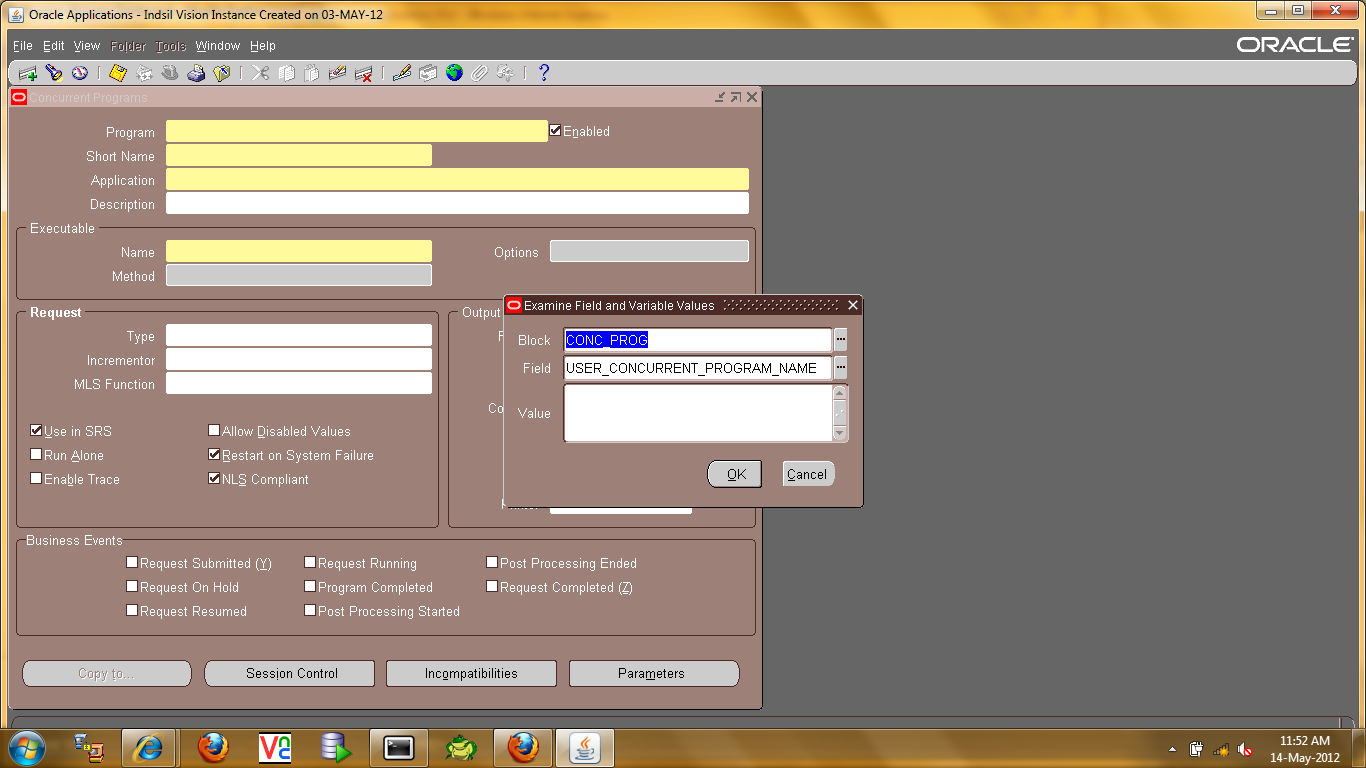The image size is (1366, 768).
Task: Click OK in the Examine dialog
Action: tap(735, 474)
